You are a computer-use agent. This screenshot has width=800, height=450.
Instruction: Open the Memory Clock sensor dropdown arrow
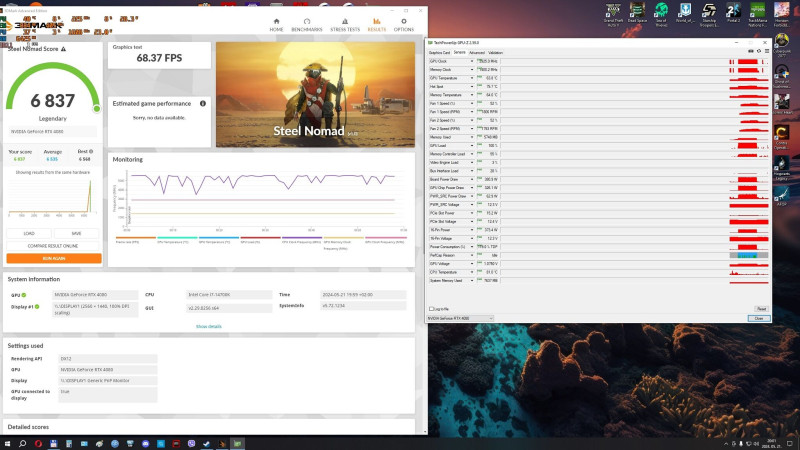(x=472, y=69)
